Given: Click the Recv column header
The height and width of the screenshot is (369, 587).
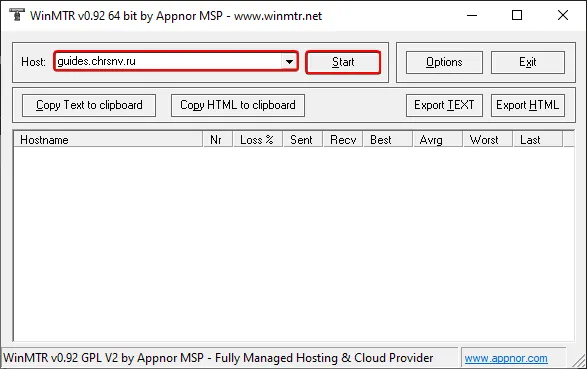Looking at the screenshot, I should pos(343,140).
